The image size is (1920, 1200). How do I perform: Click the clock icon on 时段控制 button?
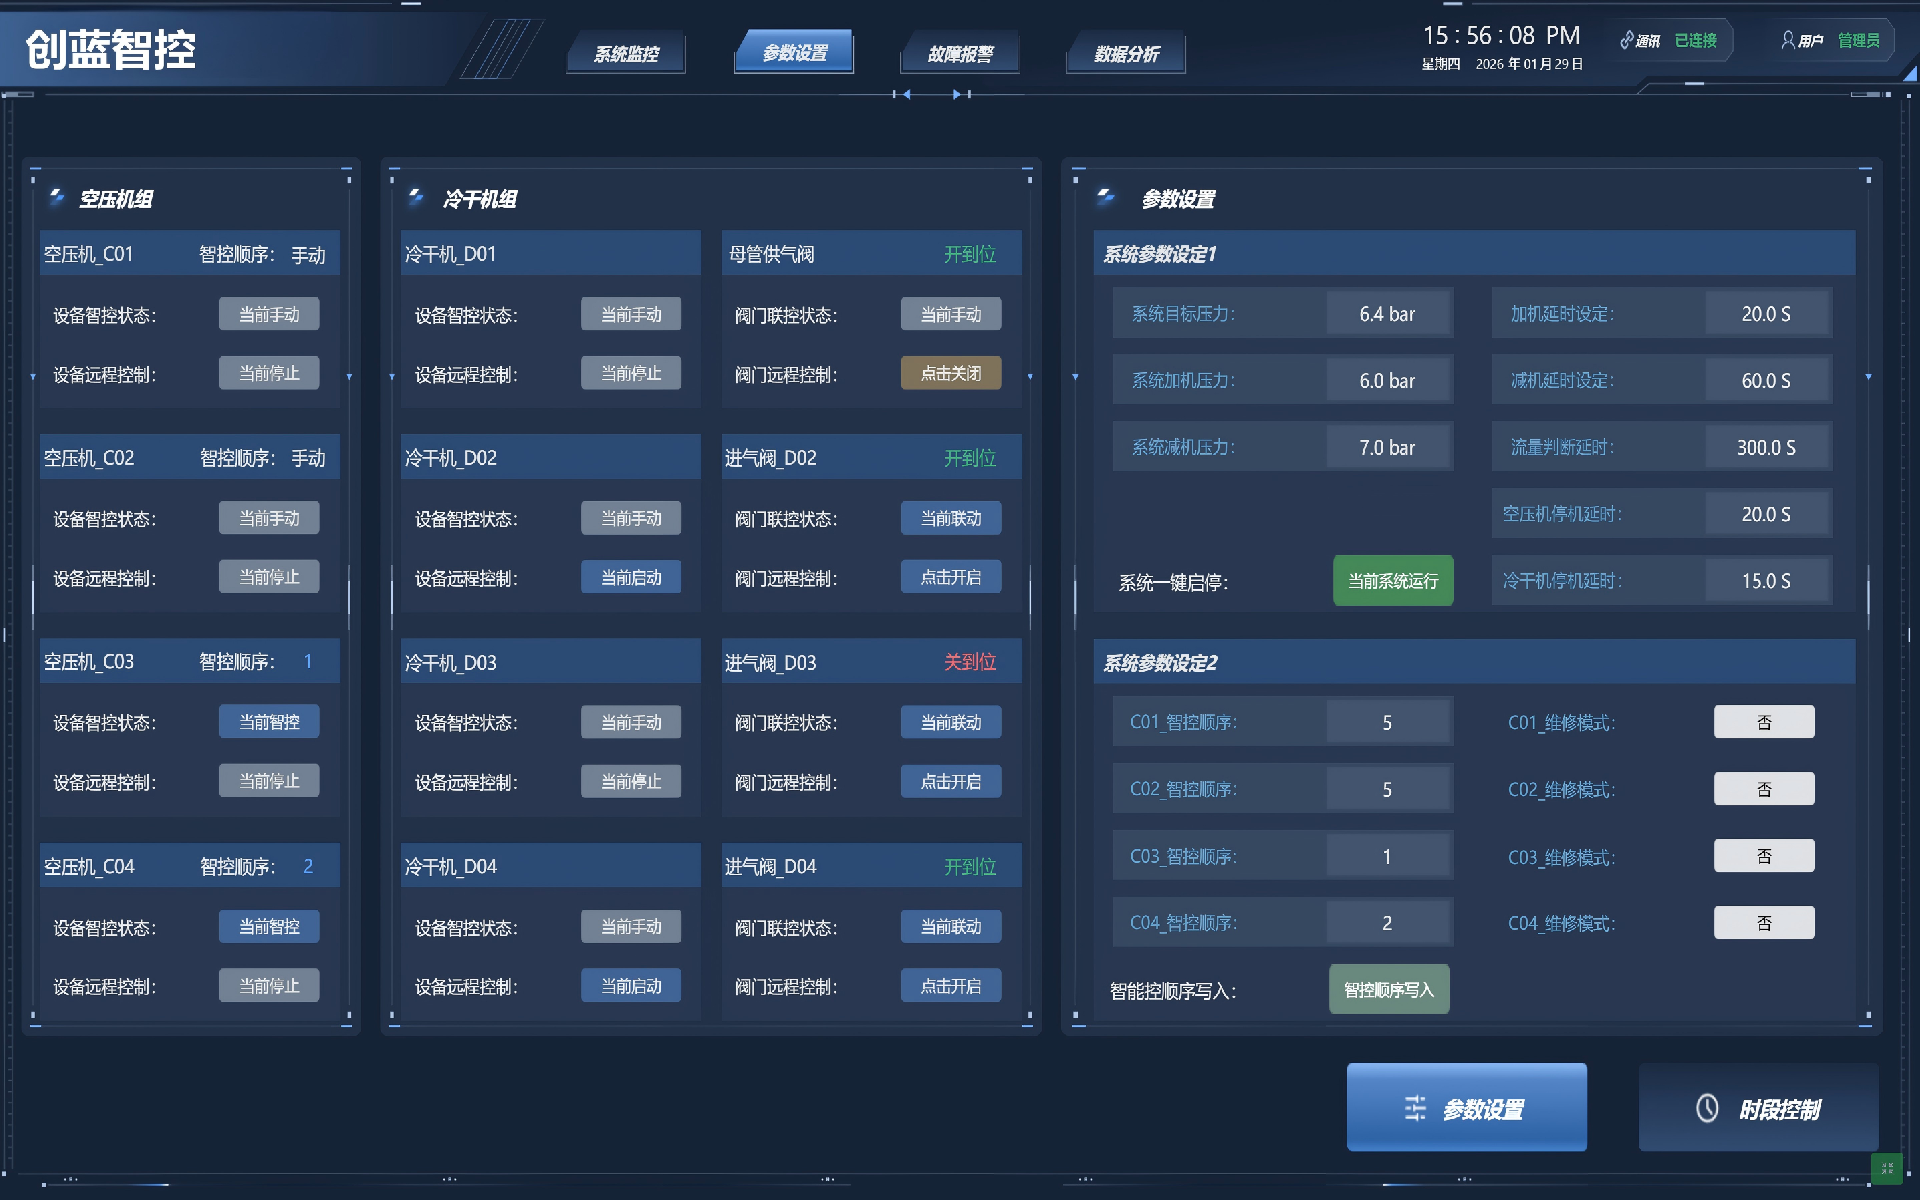(1707, 1108)
